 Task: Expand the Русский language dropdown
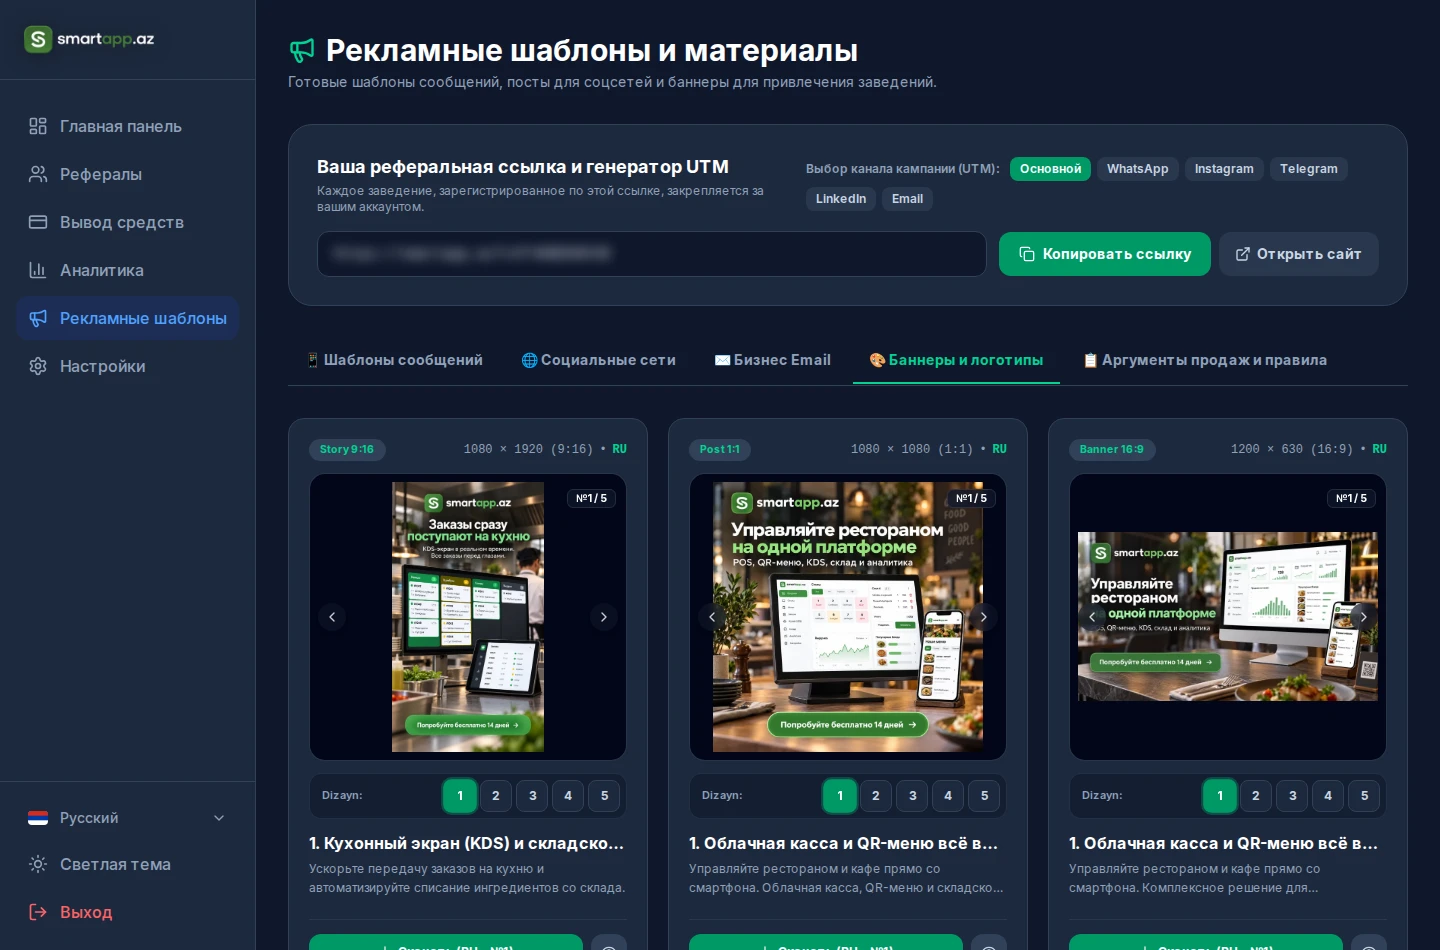pyautogui.click(x=128, y=818)
